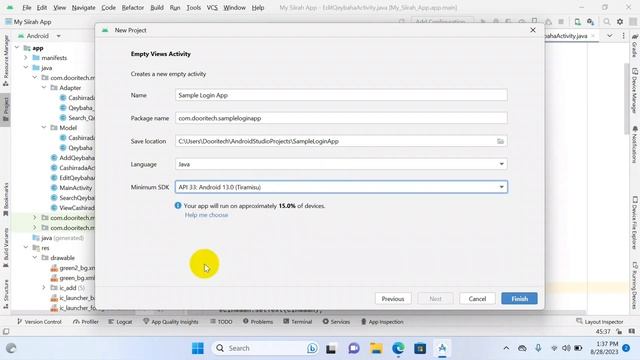The height and width of the screenshot is (360, 640).
Task: Open the Gradle side panel
Action: (x=634, y=46)
